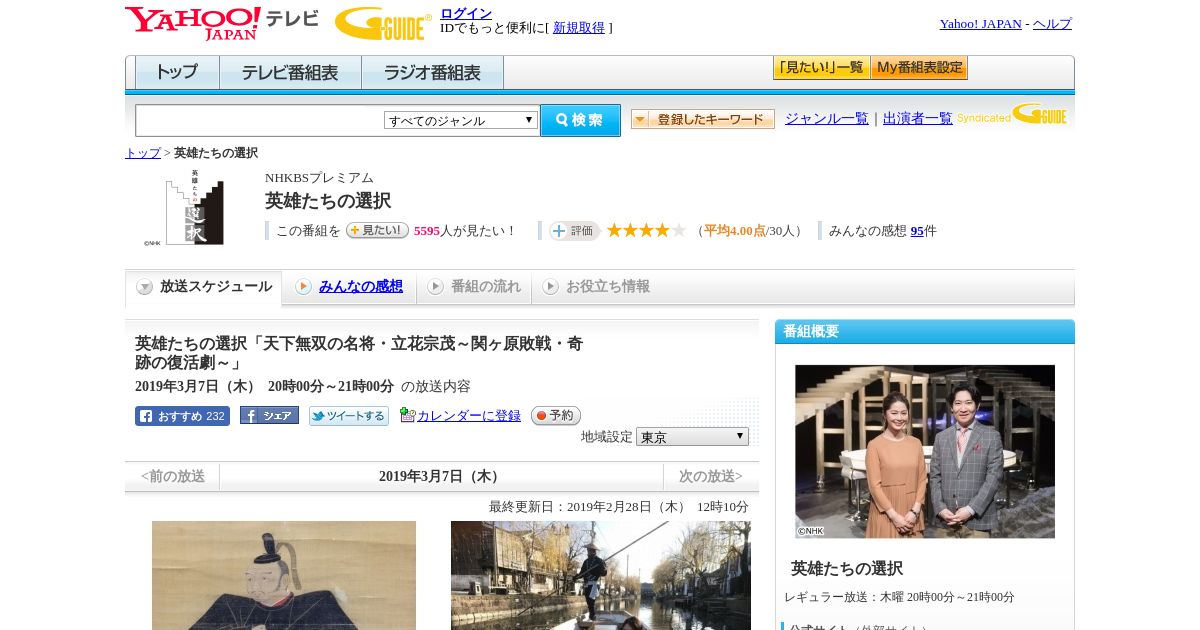Screen dimensions: 1200x630
Task: Go to the Yahoo! JAPAN homepage link
Action: pyautogui.click(x=980, y=23)
